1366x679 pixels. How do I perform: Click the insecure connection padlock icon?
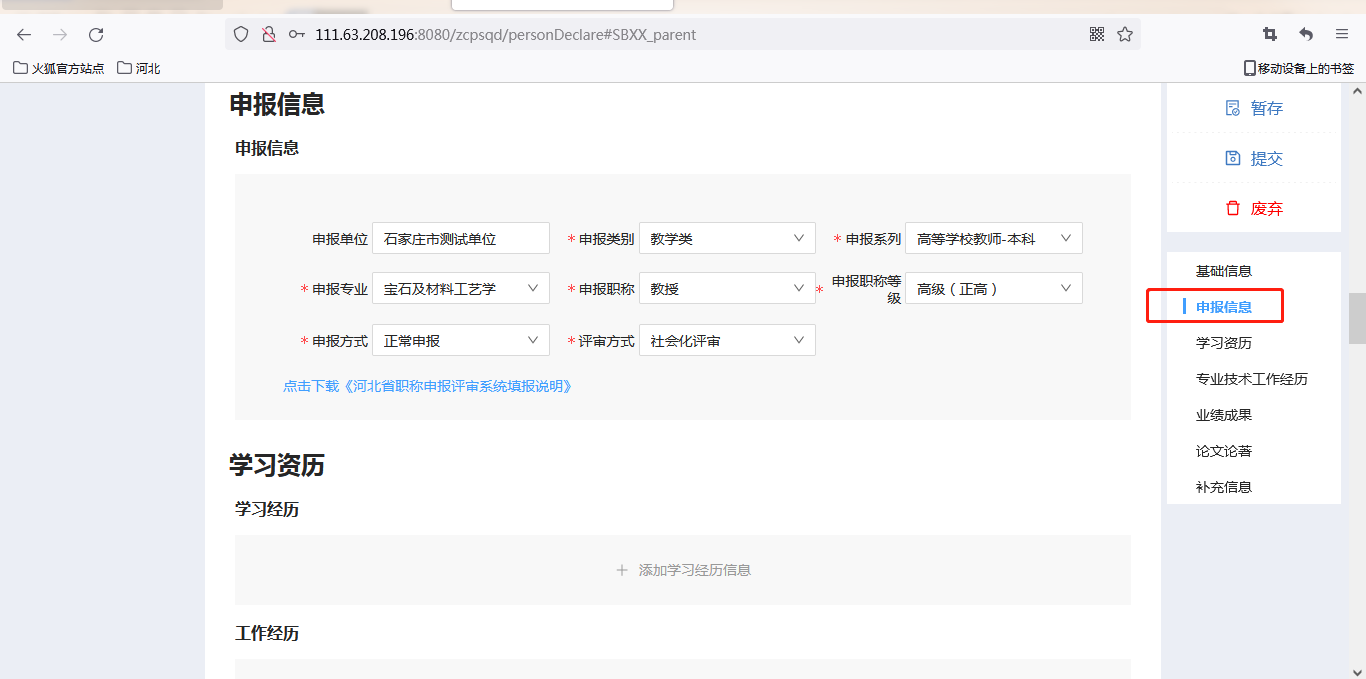pyautogui.click(x=268, y=34)
